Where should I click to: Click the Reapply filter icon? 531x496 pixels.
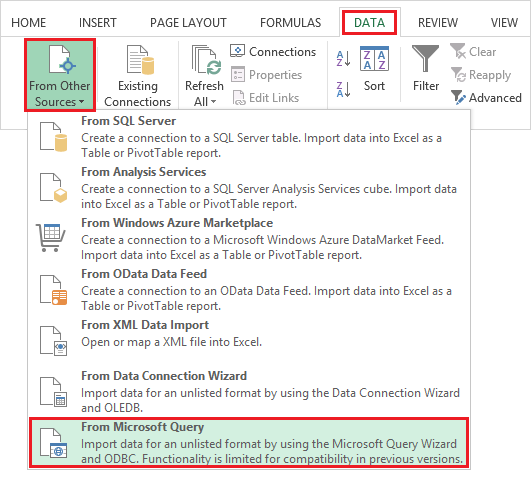click(x=459, y=74)
